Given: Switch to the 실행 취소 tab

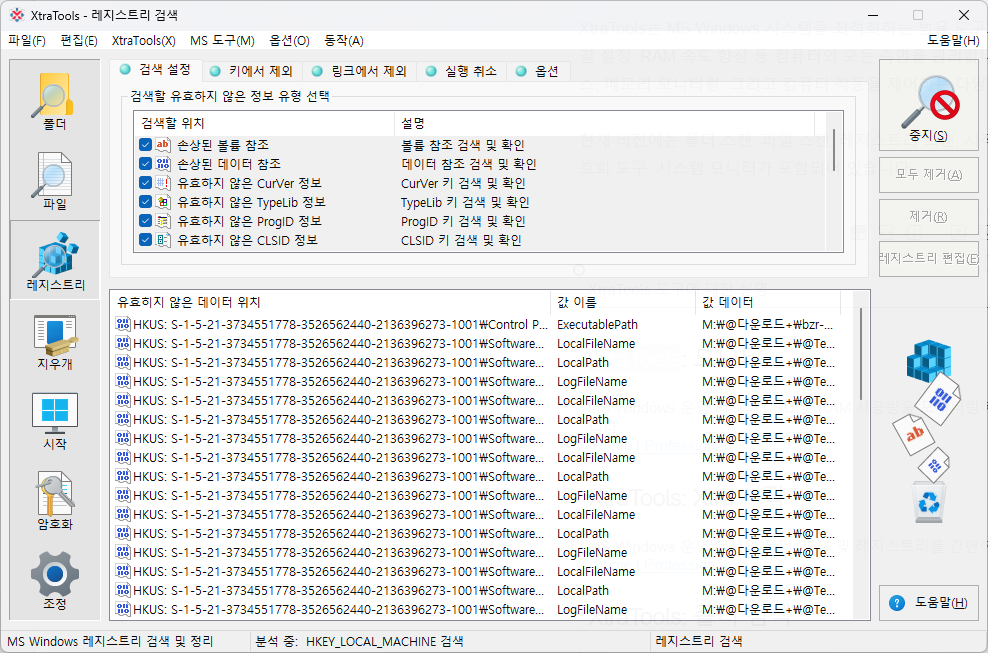Looking at the screenshot, I should click(x=461, y=71).
